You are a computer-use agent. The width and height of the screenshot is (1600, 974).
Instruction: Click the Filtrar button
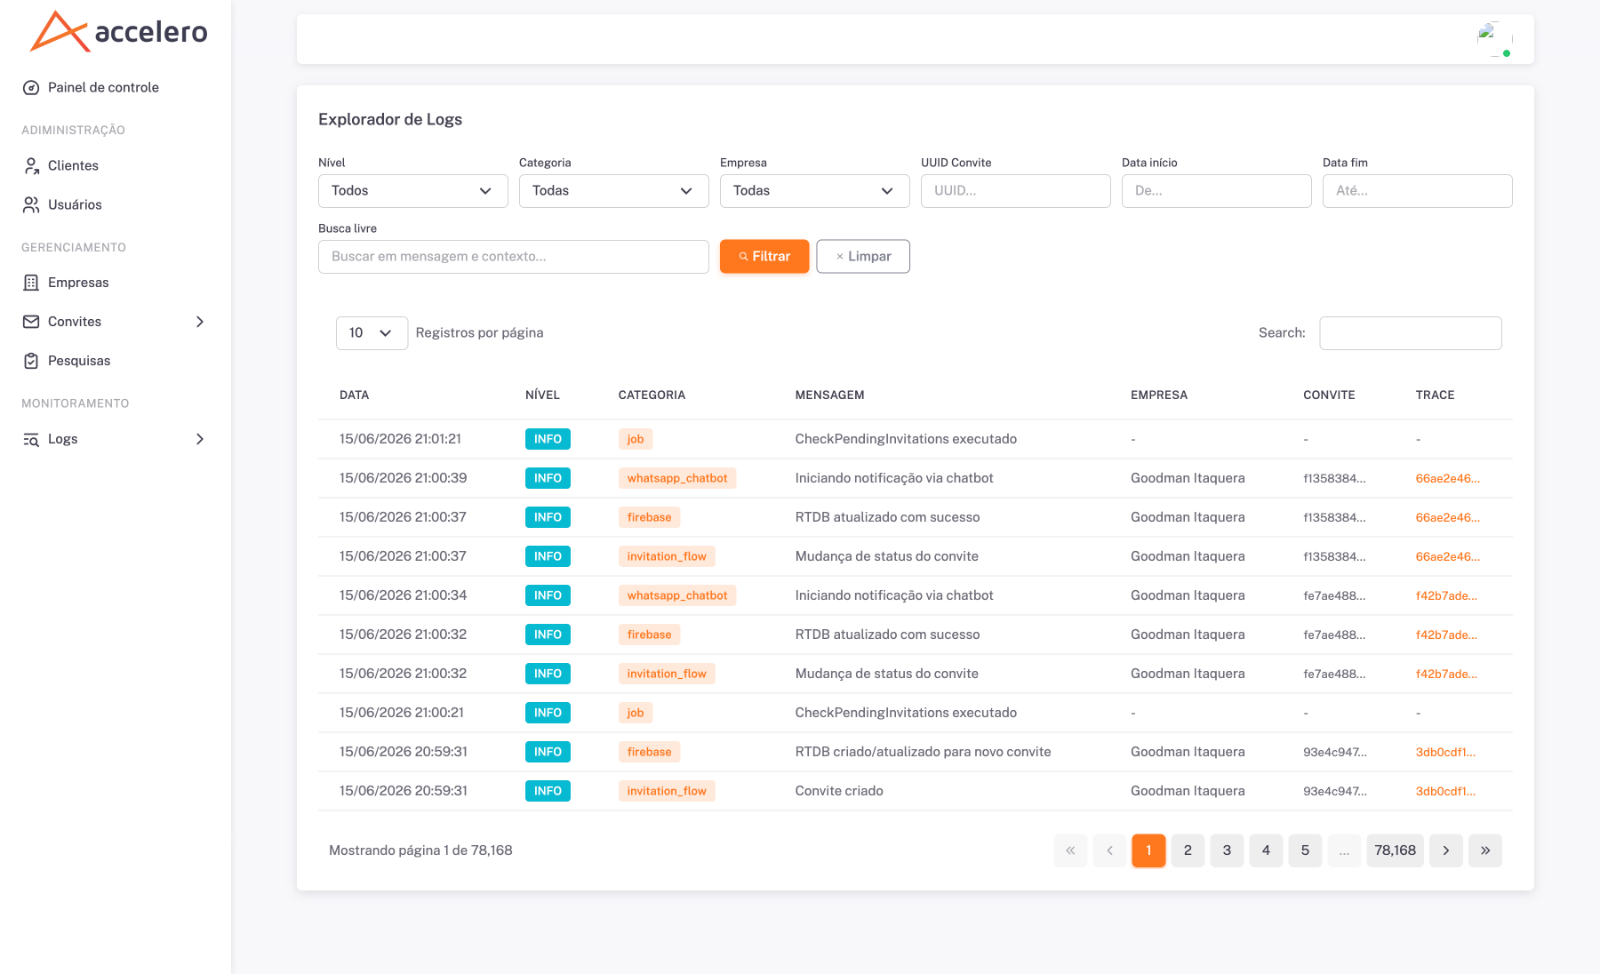765,257
